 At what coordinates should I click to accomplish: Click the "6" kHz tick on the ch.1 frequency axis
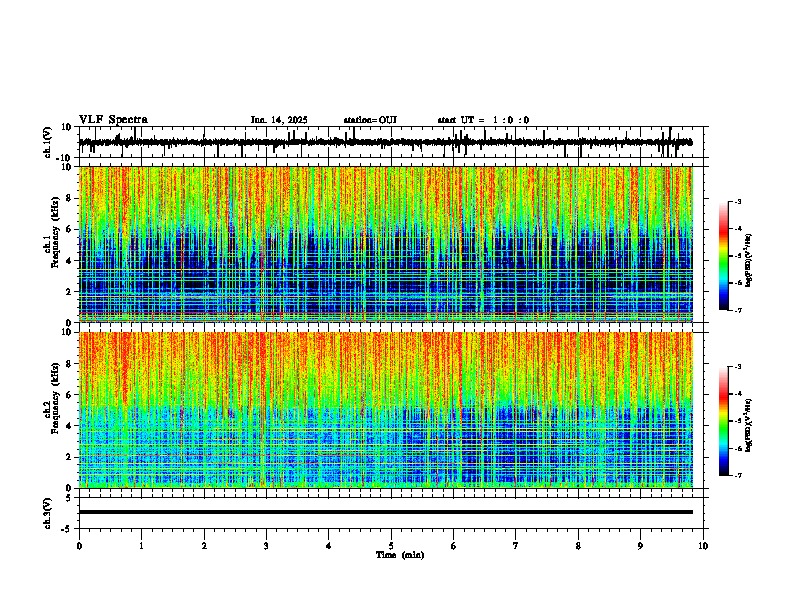coord(69,229)
